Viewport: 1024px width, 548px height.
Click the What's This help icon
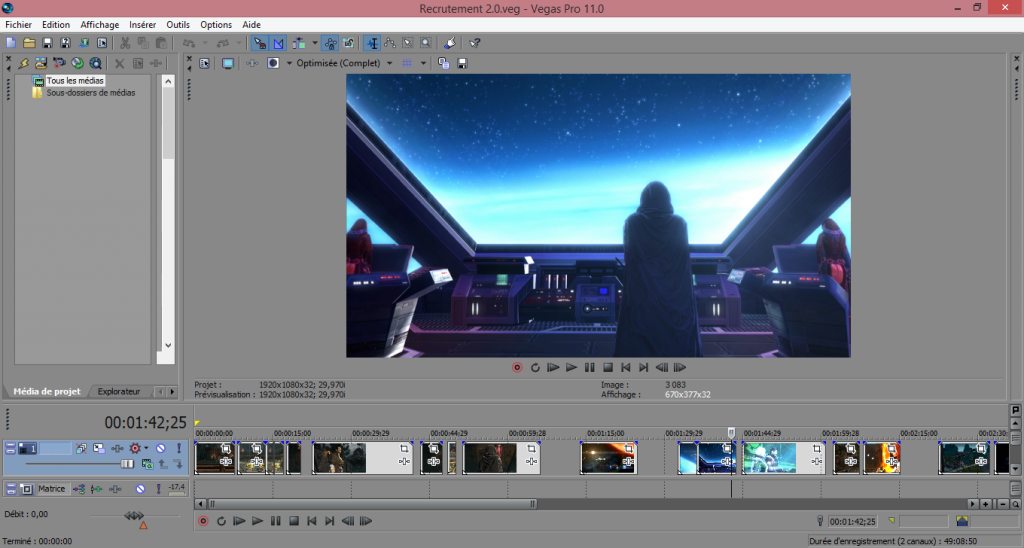click(474, 43)
